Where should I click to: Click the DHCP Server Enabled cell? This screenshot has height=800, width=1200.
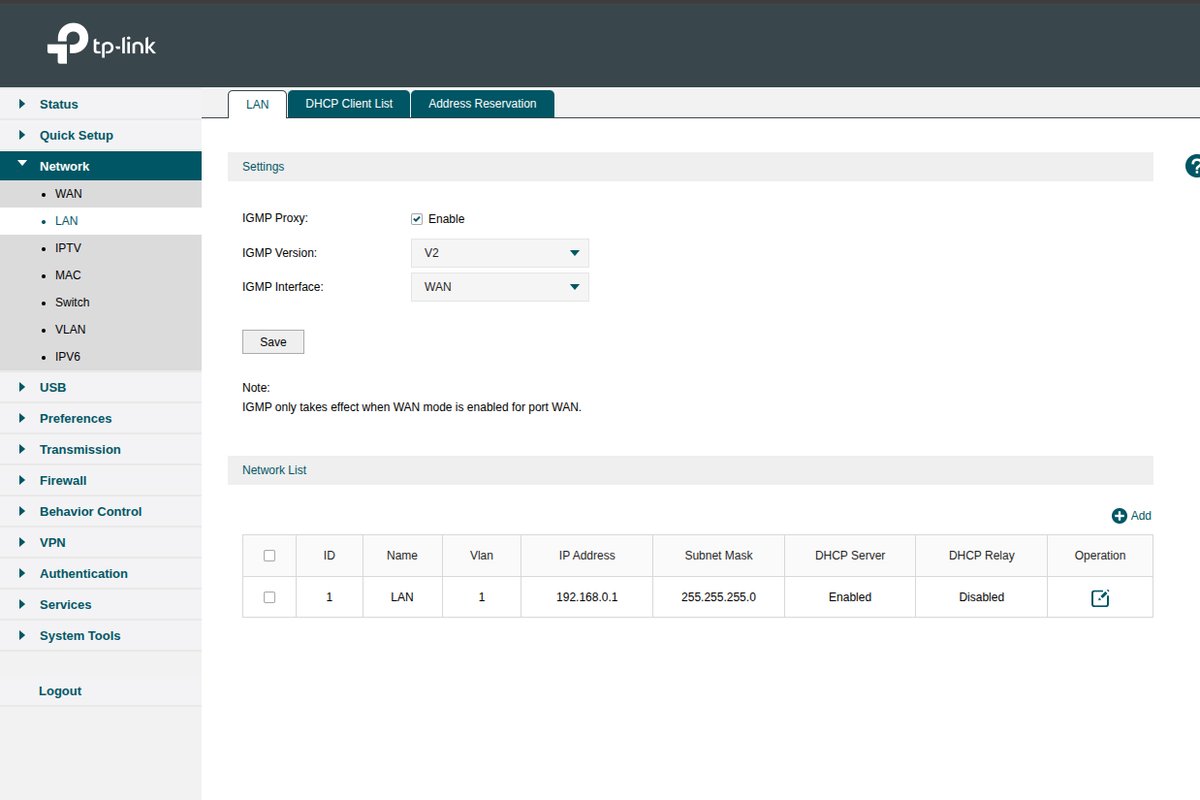point(850,597)
